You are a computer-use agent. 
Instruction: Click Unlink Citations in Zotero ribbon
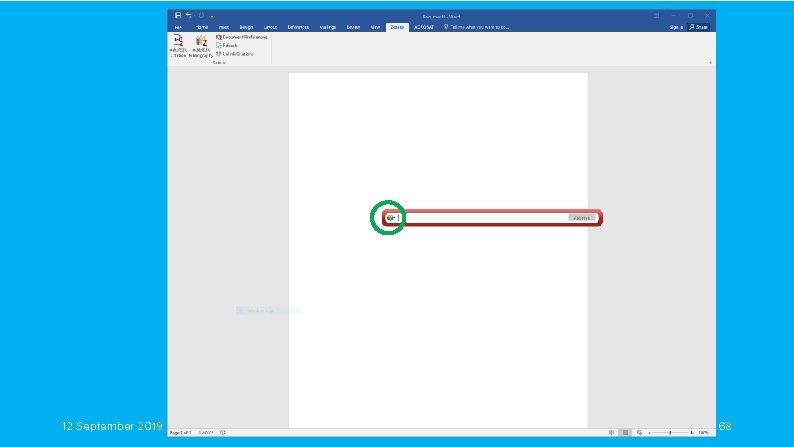[x=234, y=54]
